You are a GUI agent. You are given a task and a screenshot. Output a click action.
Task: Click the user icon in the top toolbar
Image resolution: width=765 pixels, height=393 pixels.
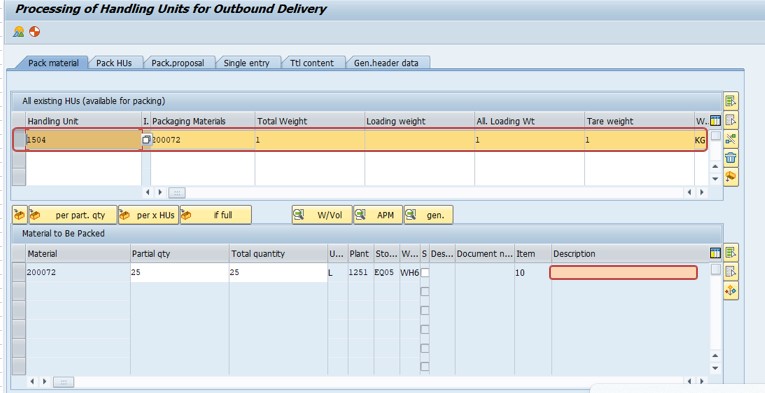(19, 32)
